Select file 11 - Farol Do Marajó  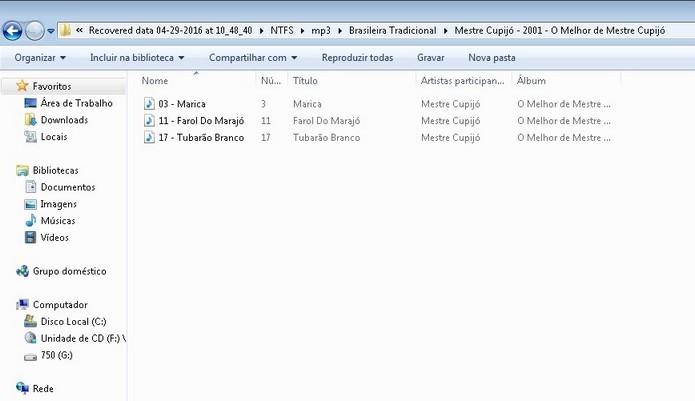[201, 121]
